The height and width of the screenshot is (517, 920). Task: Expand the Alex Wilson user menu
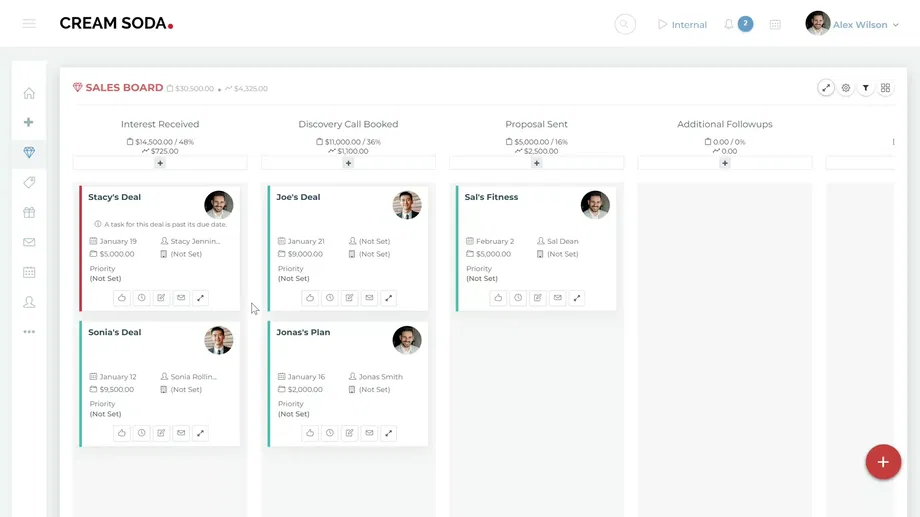865,25
